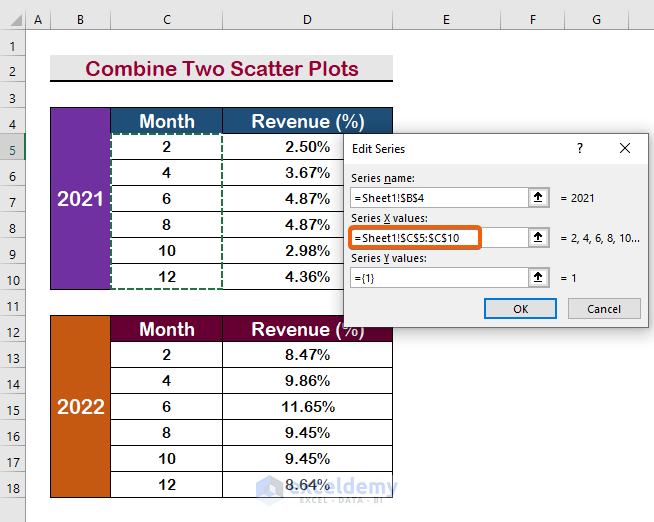Select column D header

(307, 19)
